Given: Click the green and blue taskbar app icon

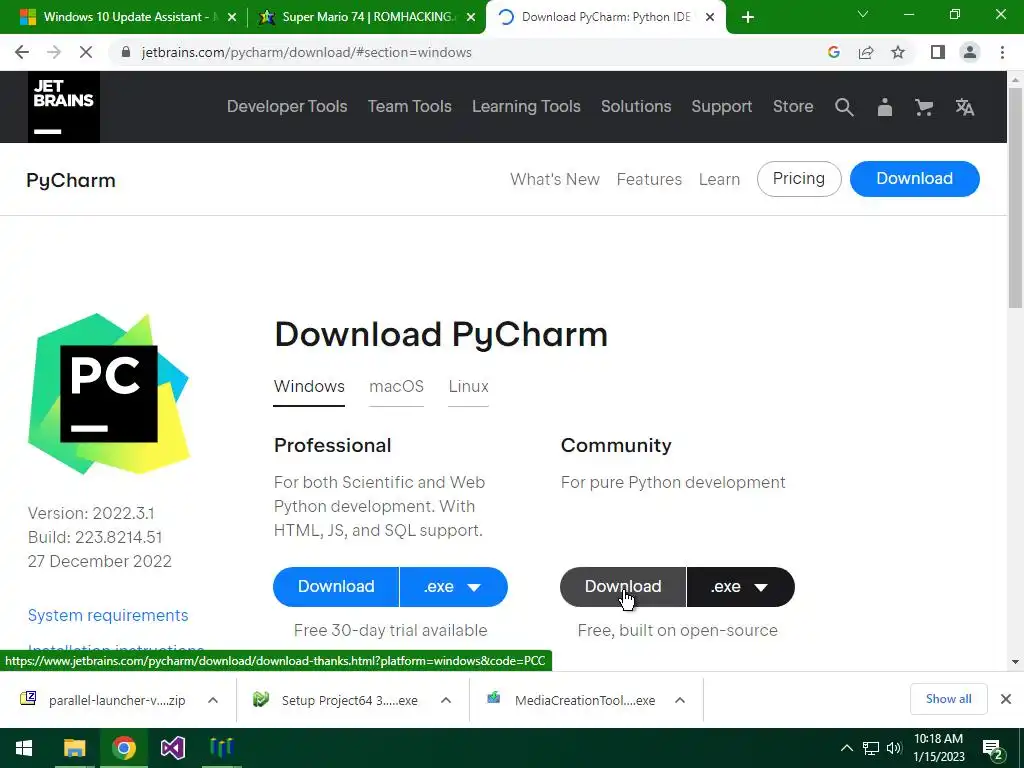Looking at the screenshot, I should click(x=221, y=748).
